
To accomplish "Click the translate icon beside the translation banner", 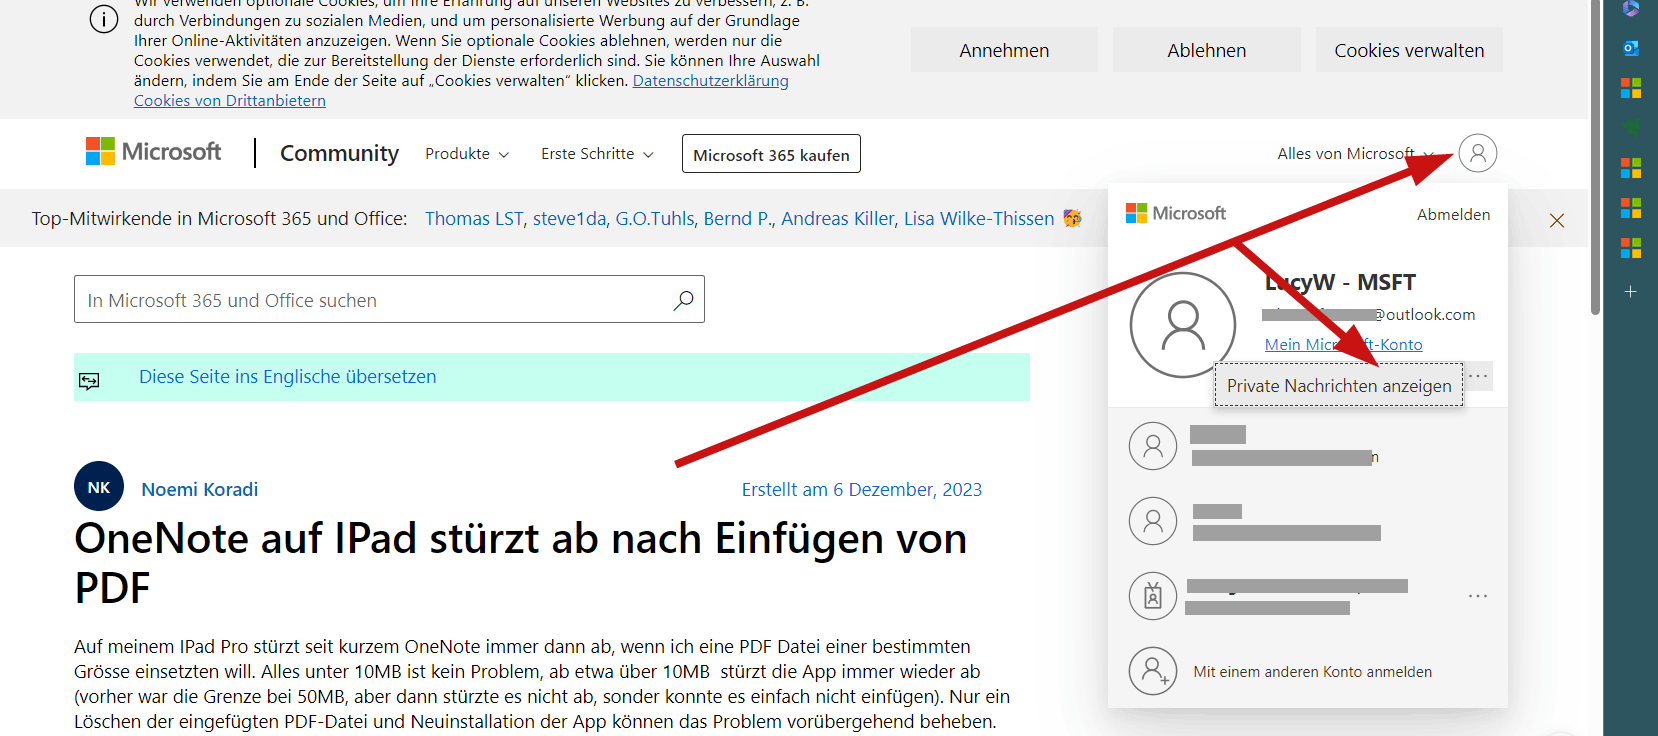I will click(x=89, y=380).
